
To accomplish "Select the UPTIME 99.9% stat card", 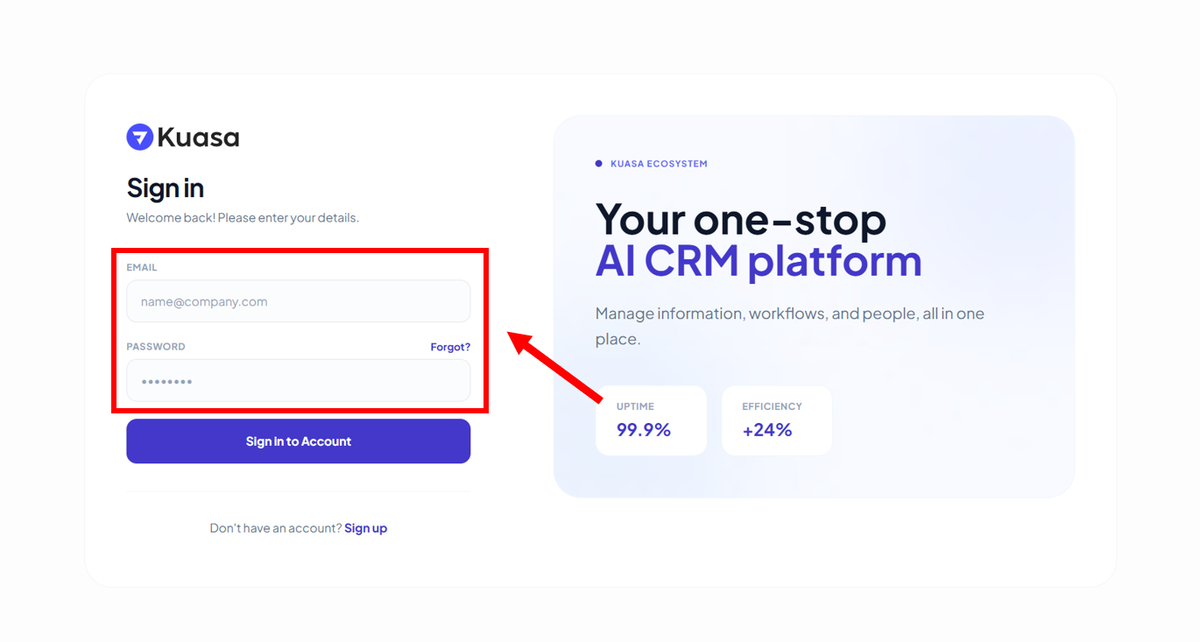I will [x=651, y=420].
